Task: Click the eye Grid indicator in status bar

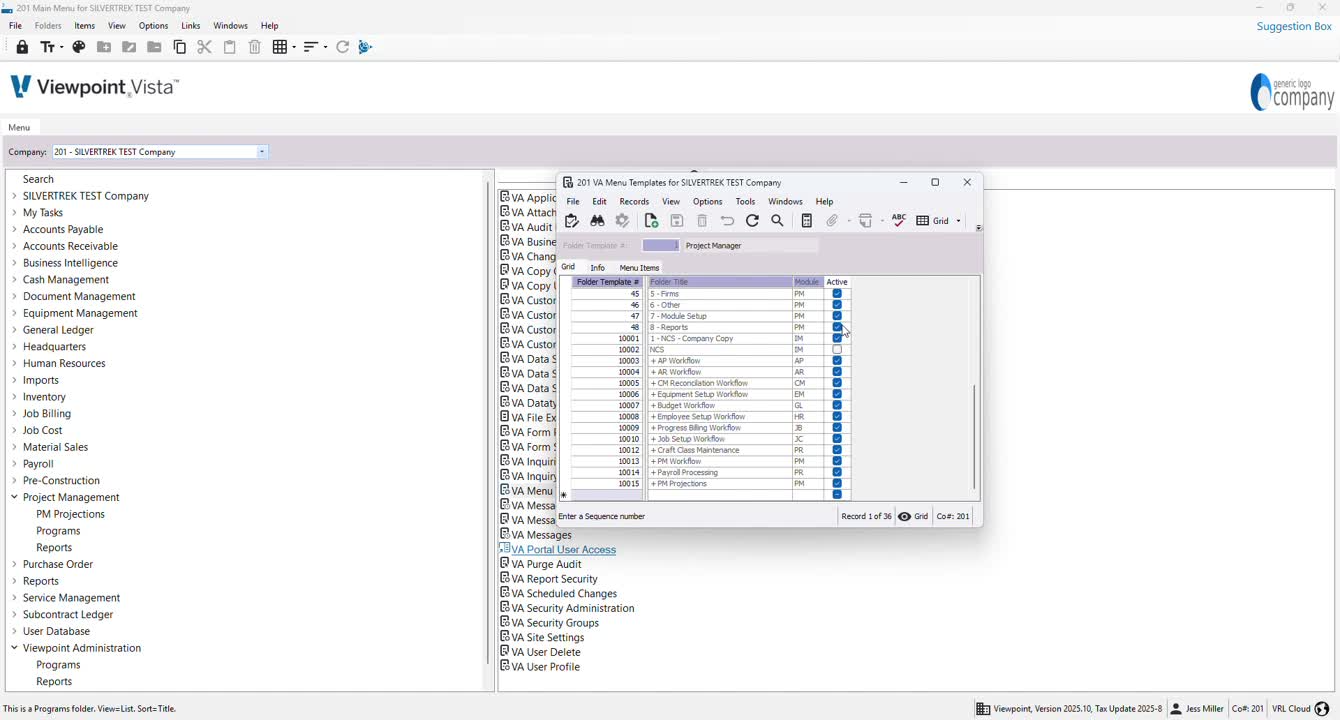Action: tap(913, 517)
